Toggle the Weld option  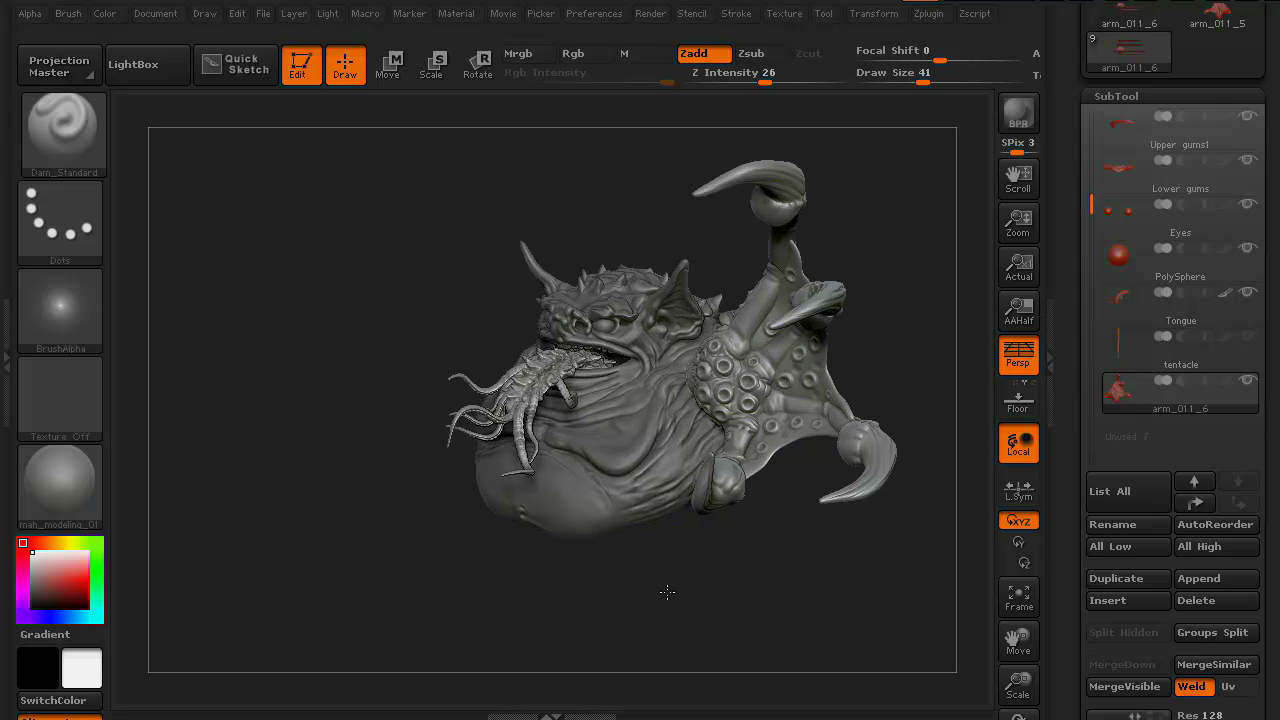click(1194, 687)
